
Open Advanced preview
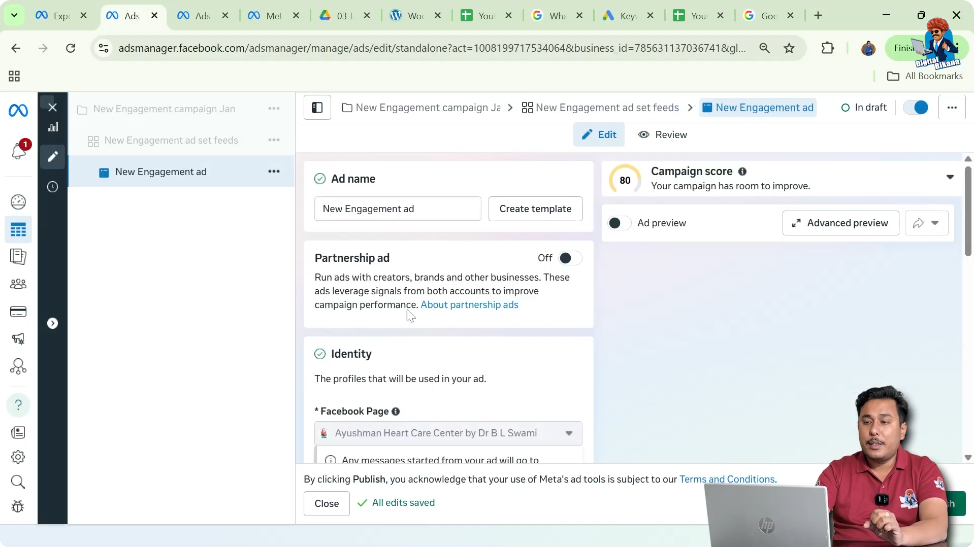[840, 223]
